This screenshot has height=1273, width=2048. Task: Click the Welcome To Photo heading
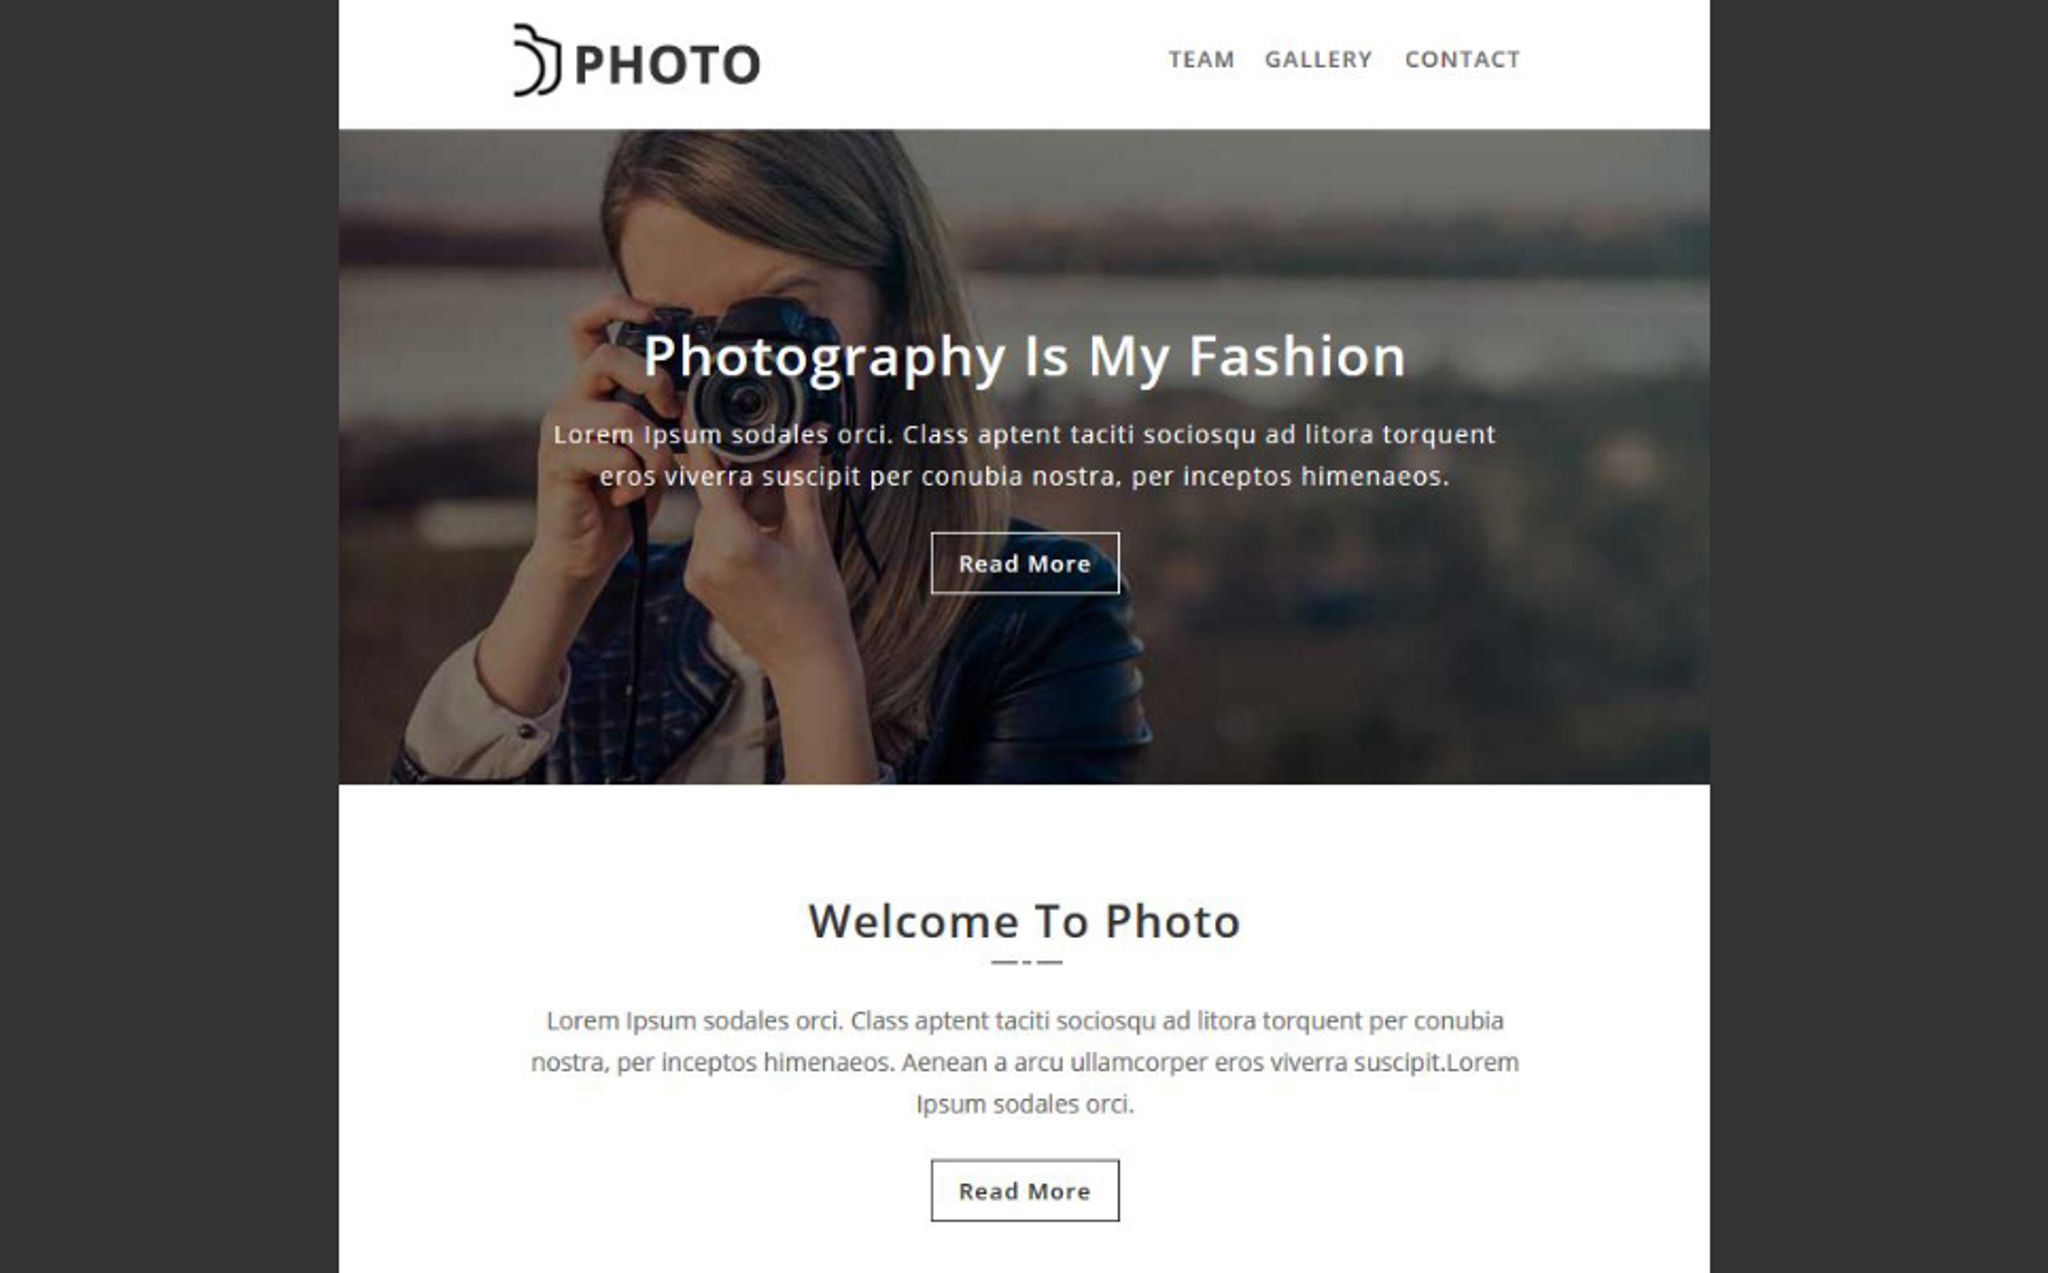tap(1025, 921)
